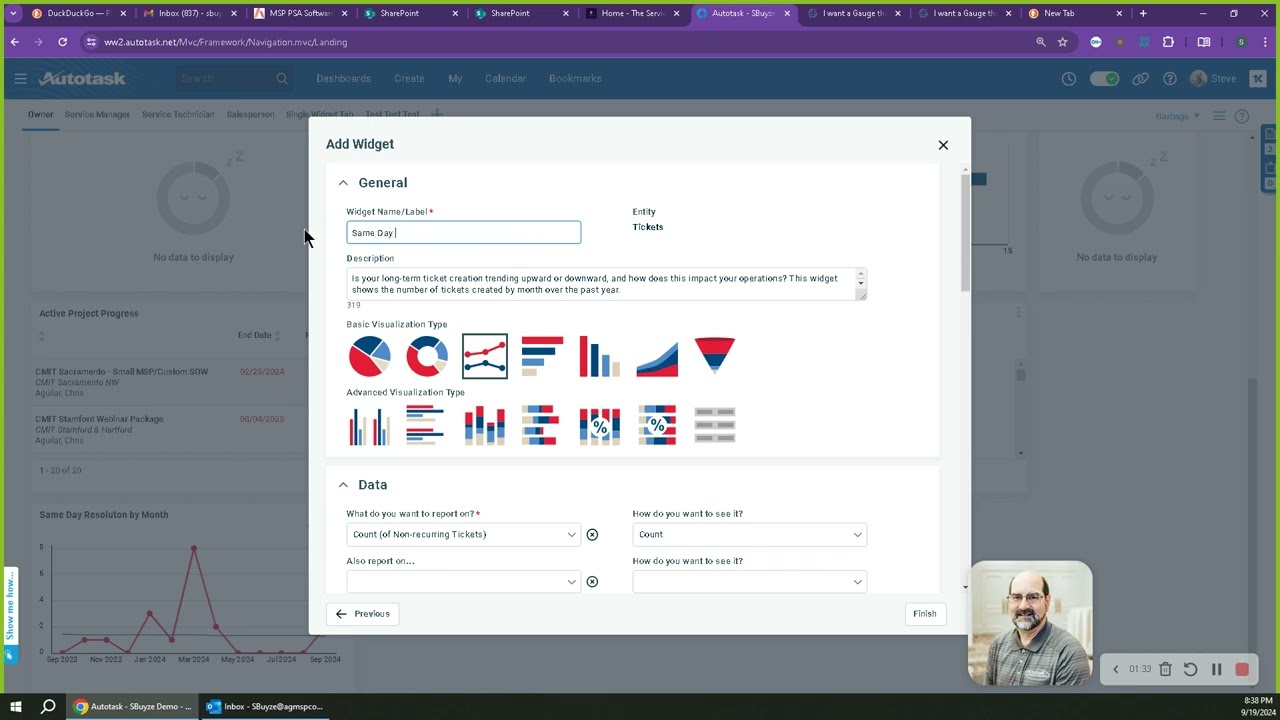The height and width of the screenshot is (720, 1280).
Task: Click the Autotask search box
Action: click(x=233, y=78)
